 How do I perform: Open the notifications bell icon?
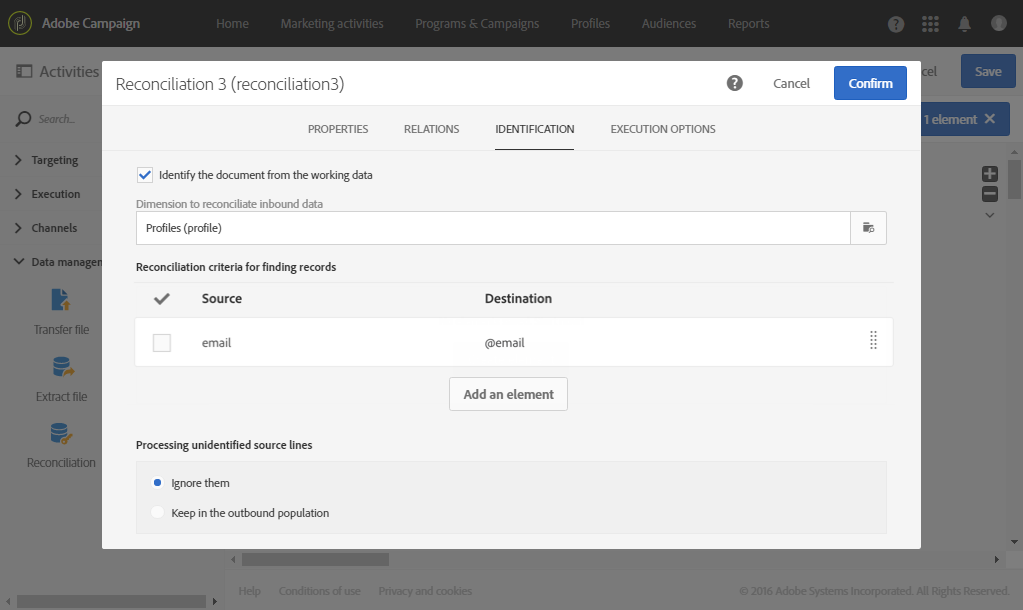pyautogui.click(x=964, y=24)
